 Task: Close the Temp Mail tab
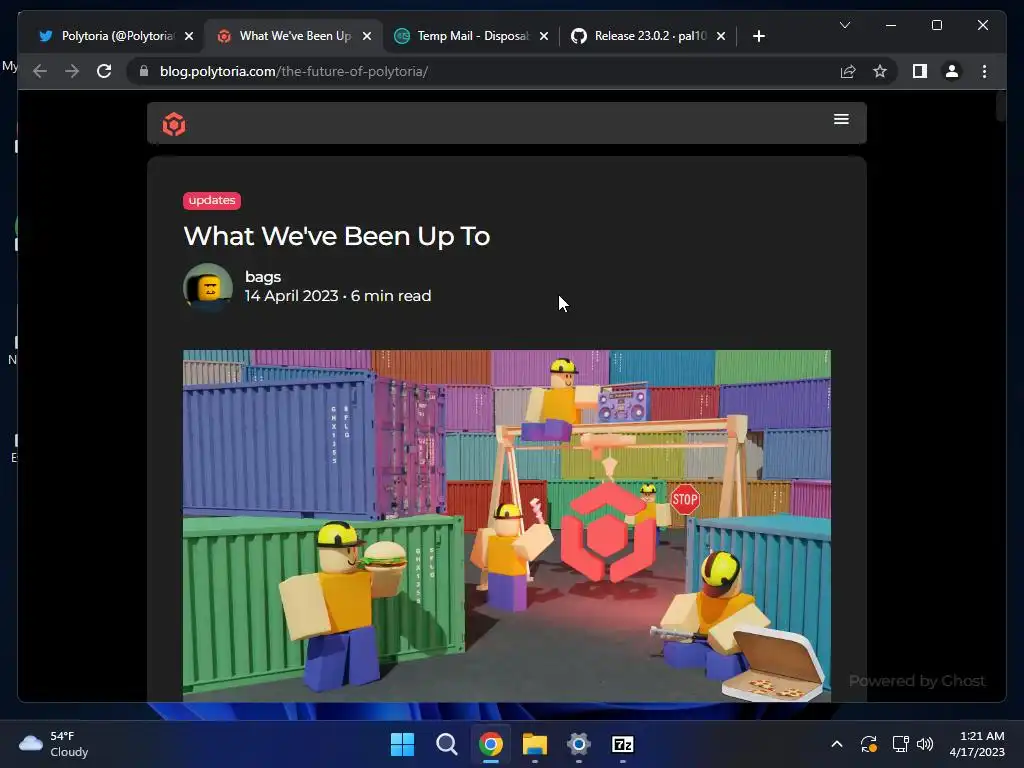544,37
